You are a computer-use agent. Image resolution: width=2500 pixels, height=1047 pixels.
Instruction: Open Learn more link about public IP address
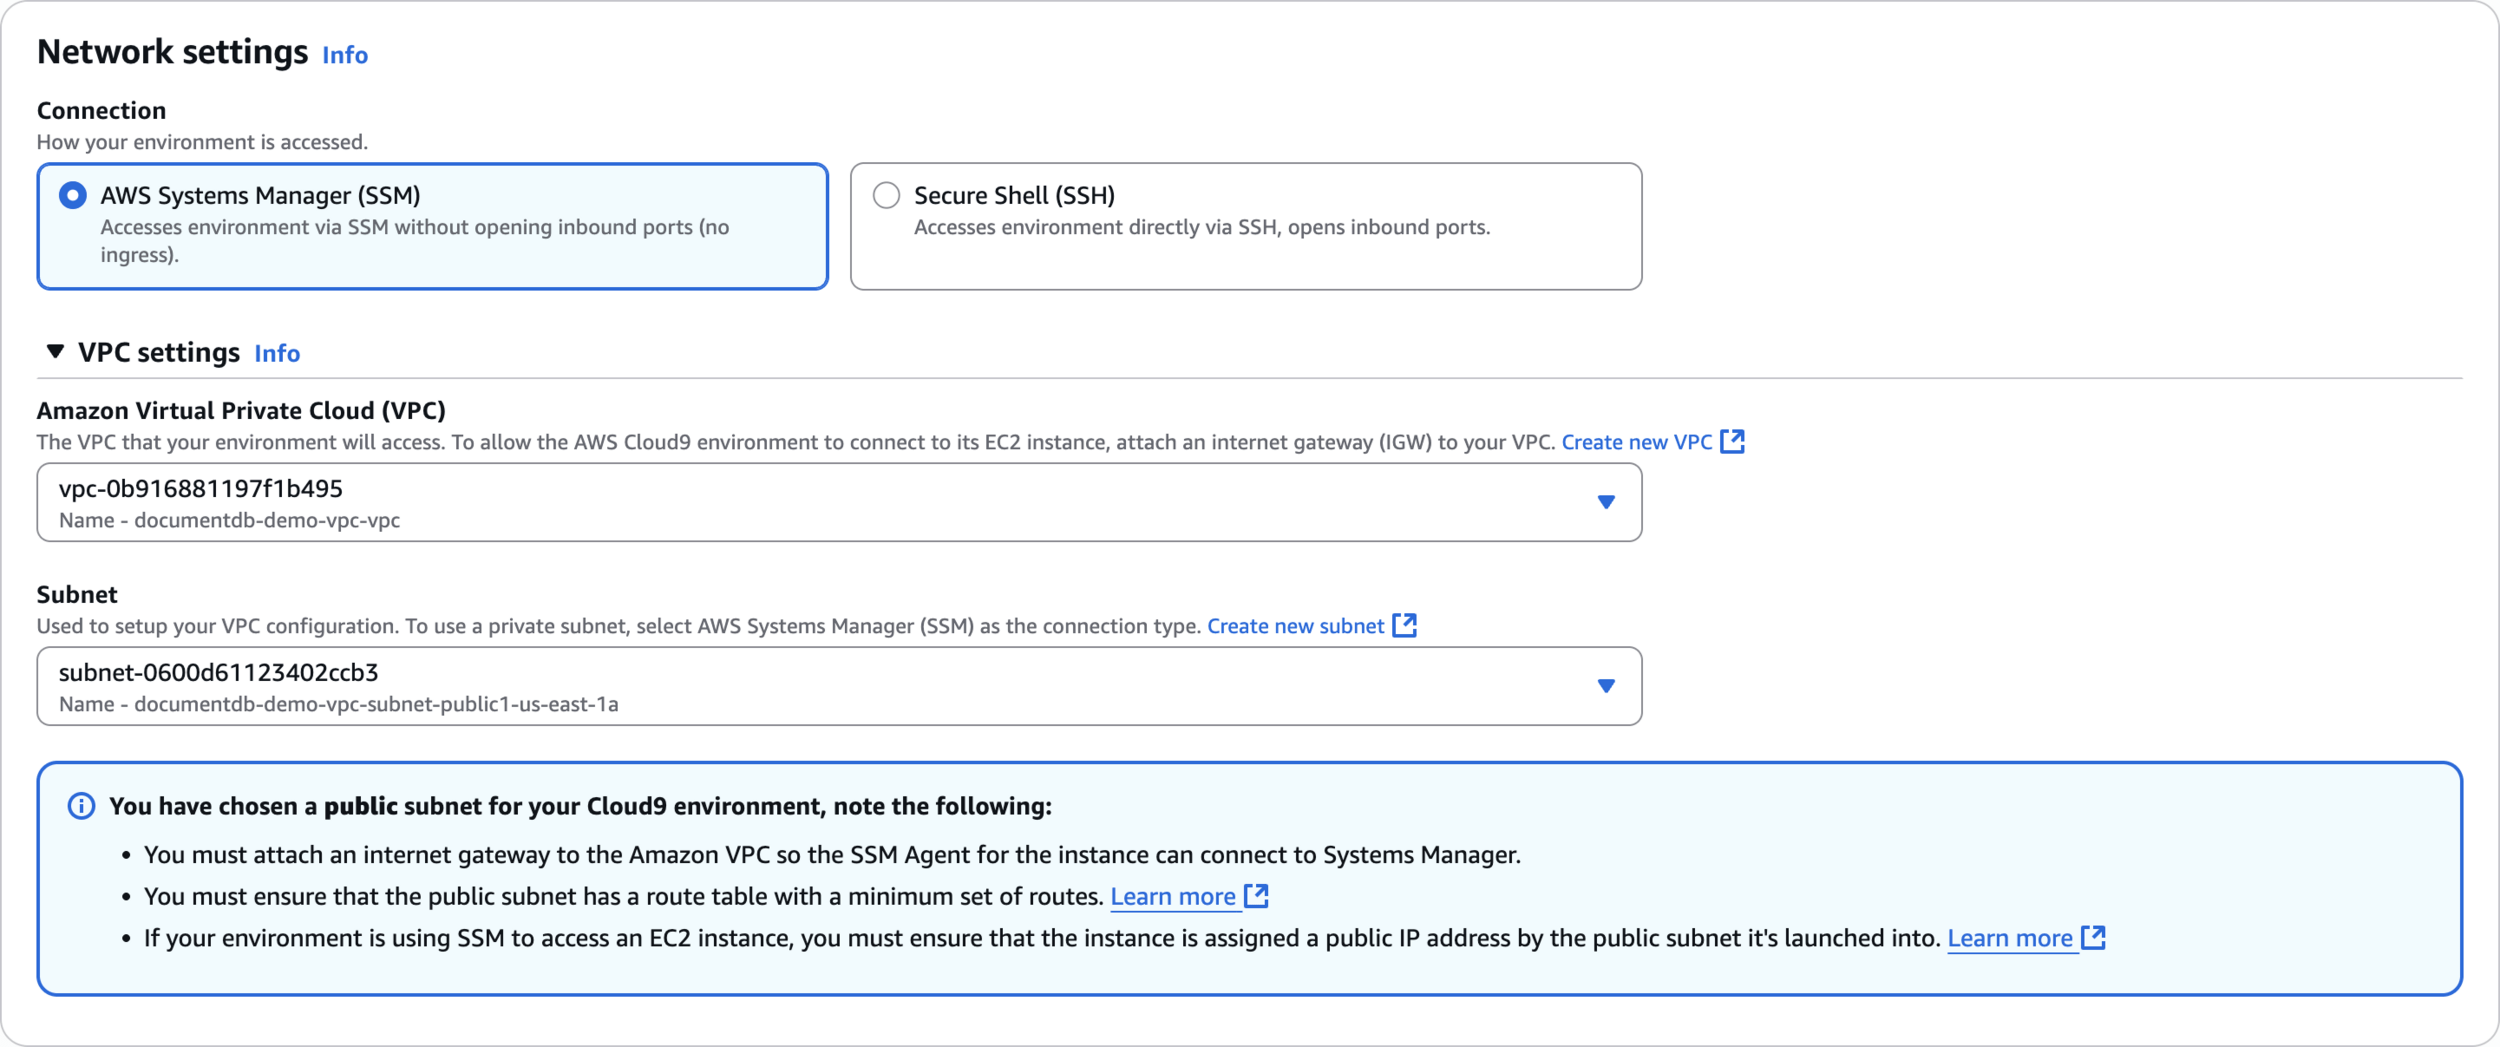(2010, 938)
